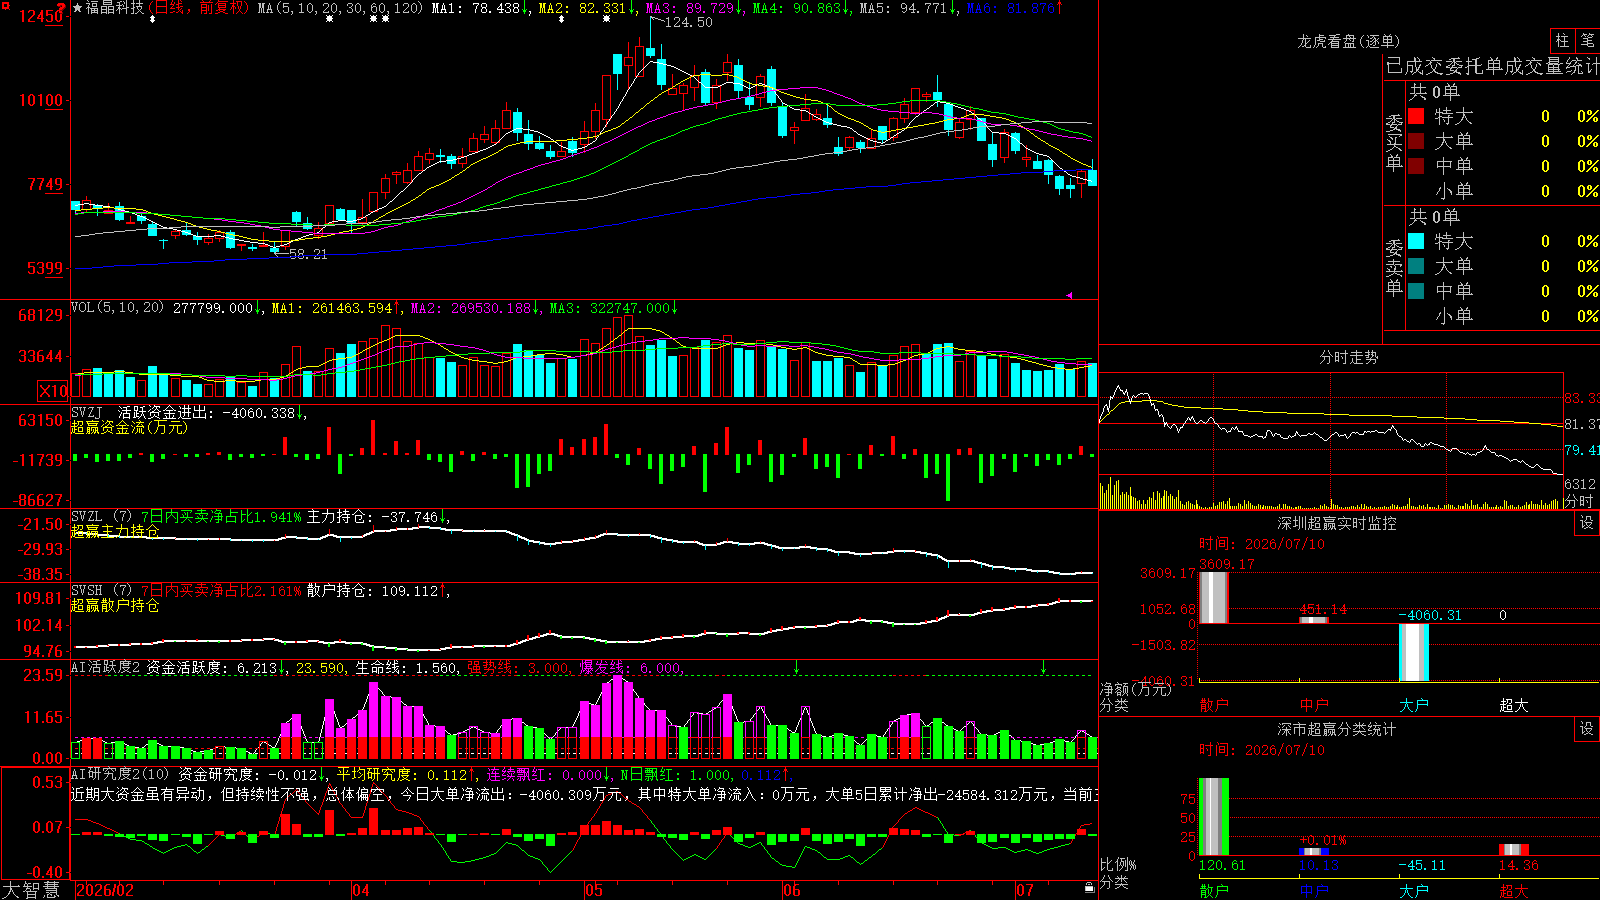1600x900 pixels.
Task: Click the SVZL indicator name
Action: click(x=87, y=517)
